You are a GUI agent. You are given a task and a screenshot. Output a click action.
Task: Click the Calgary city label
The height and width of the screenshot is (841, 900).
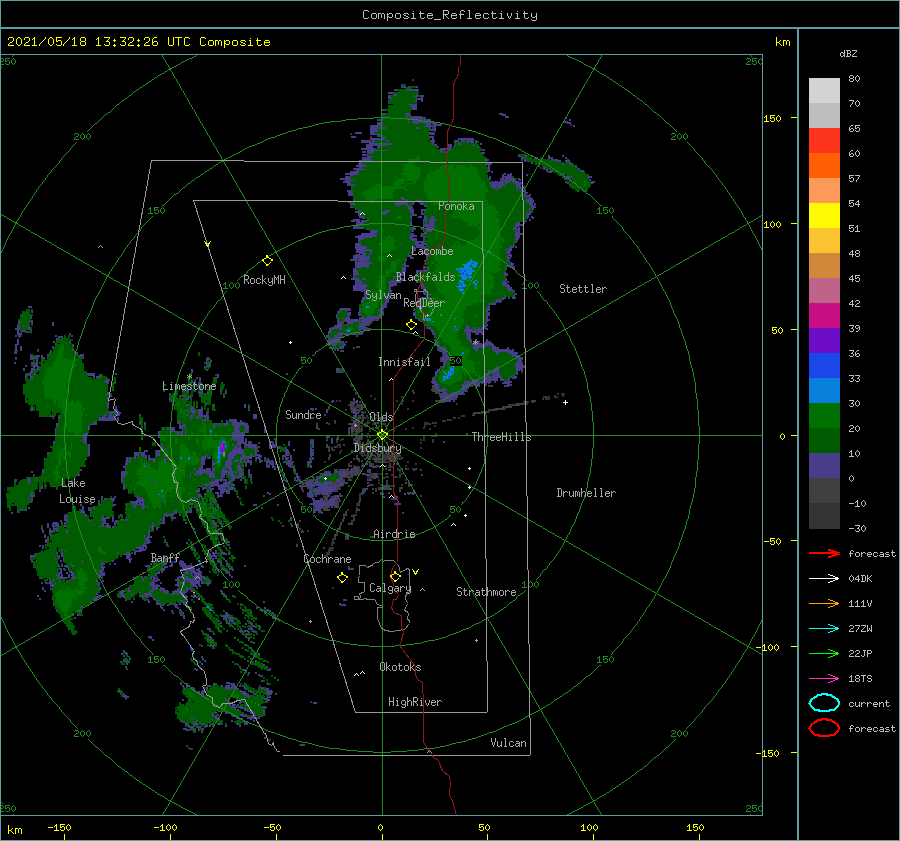390,588
